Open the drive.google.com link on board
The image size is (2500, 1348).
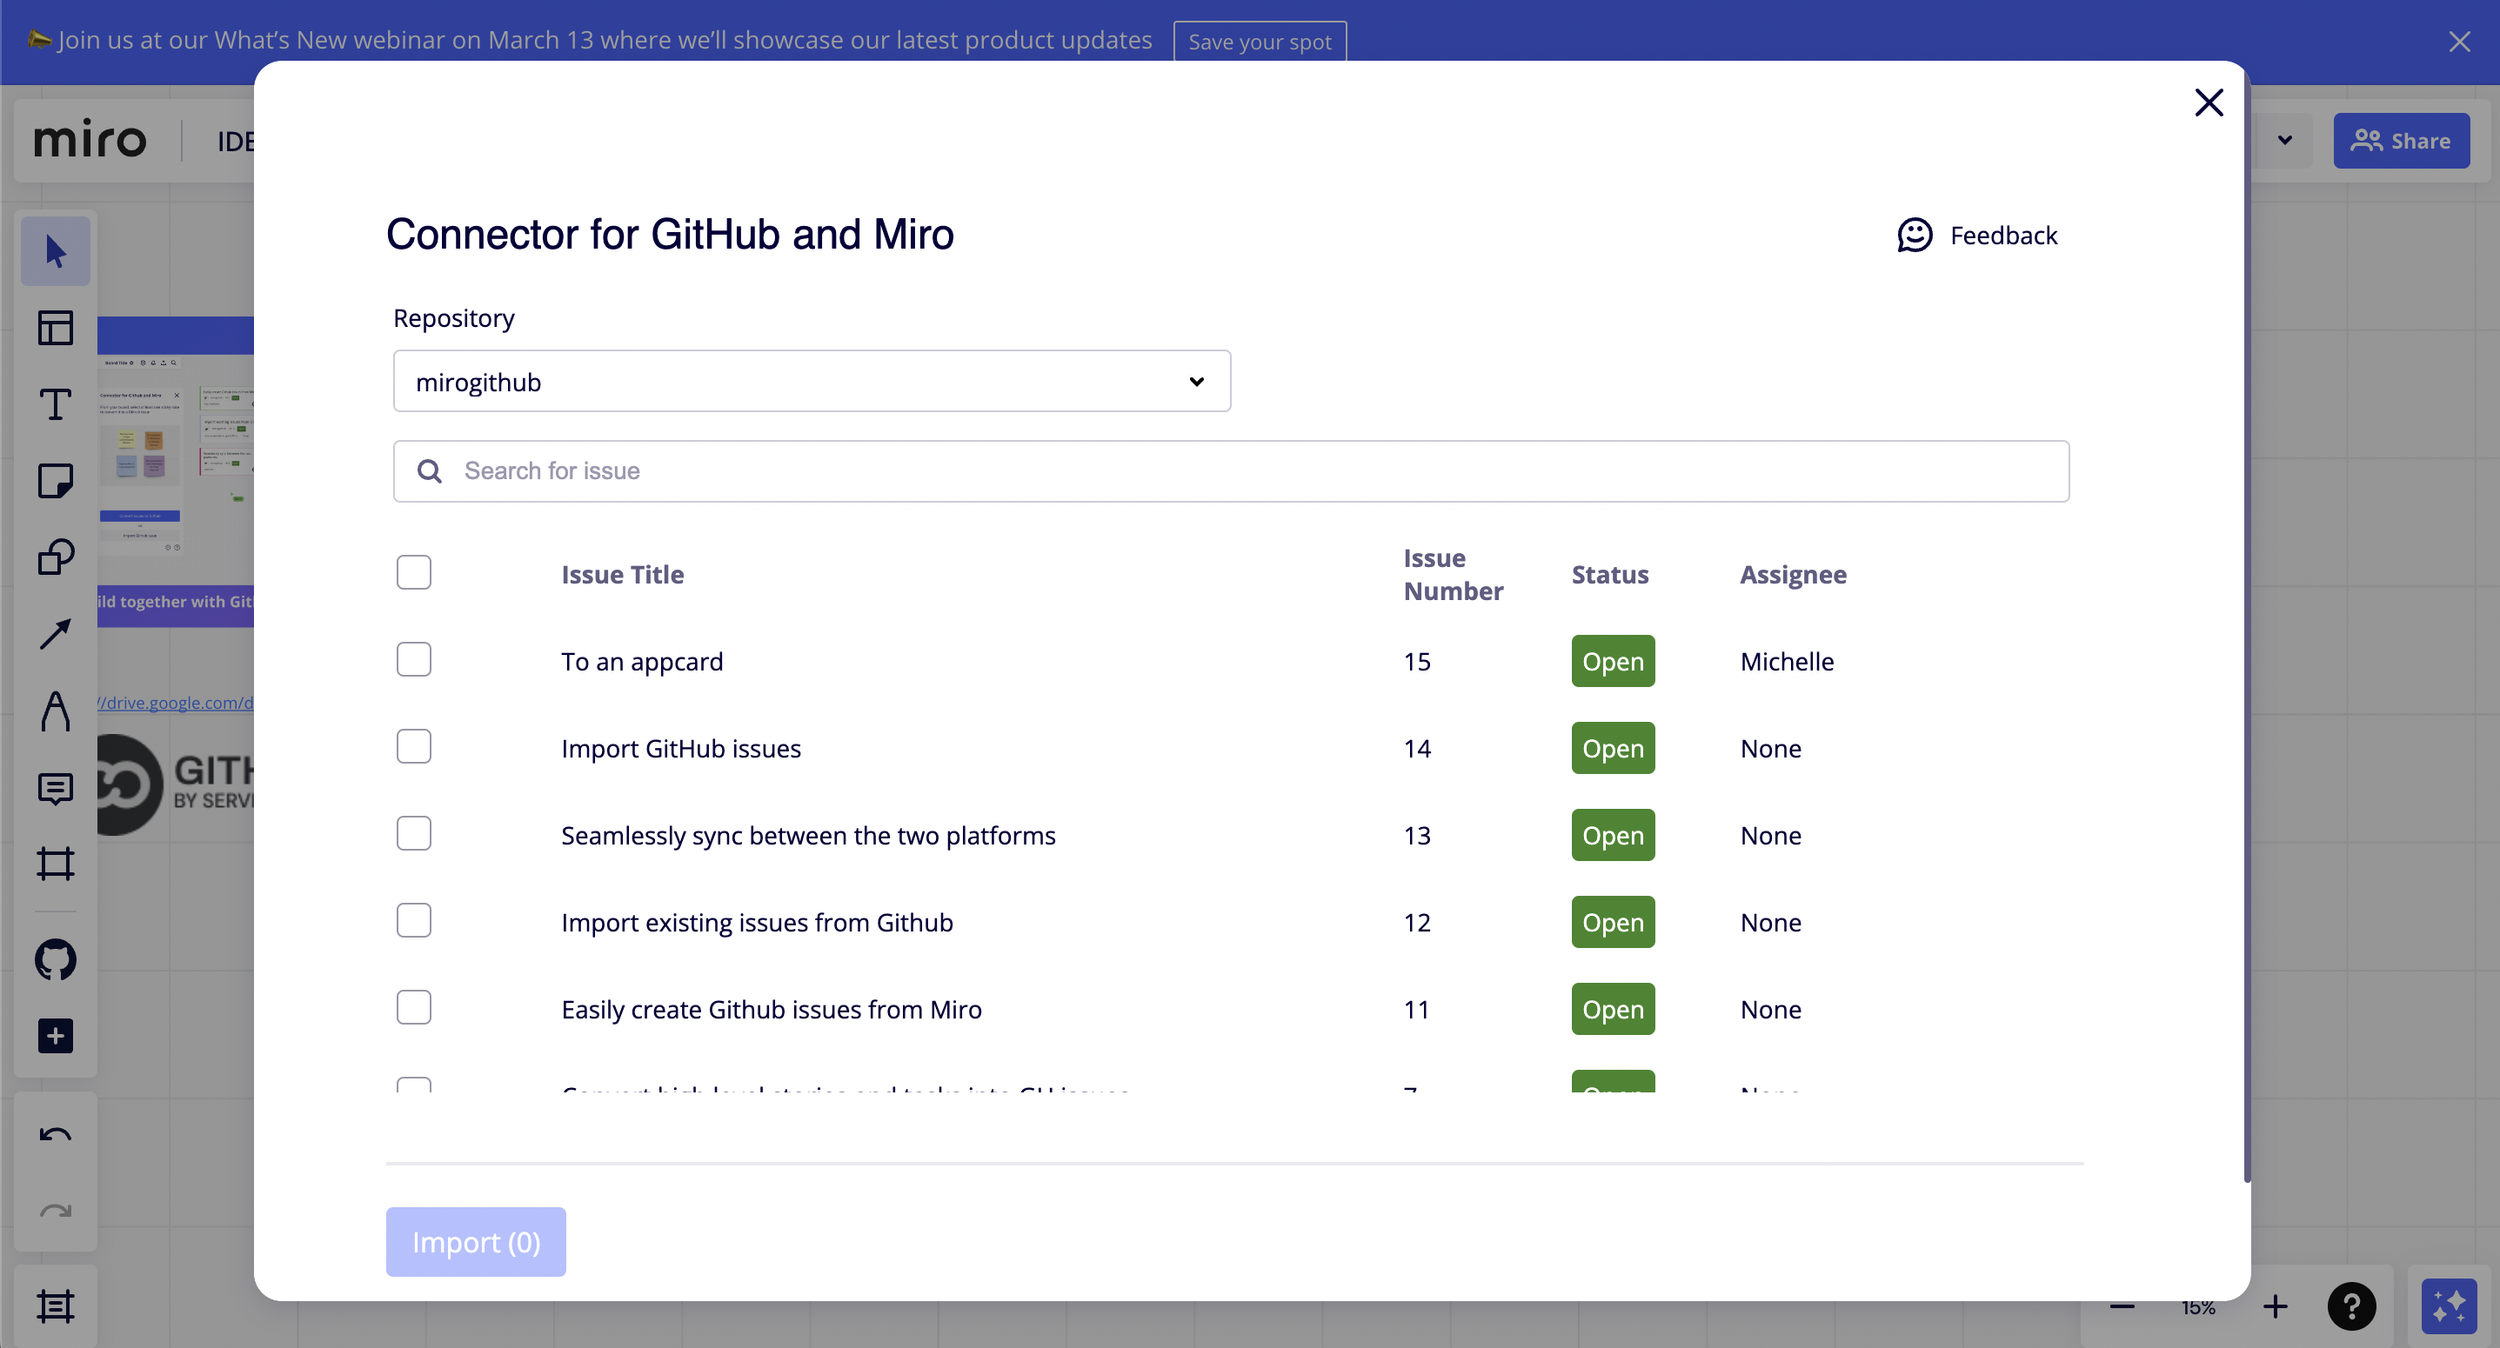pos(176,703)
